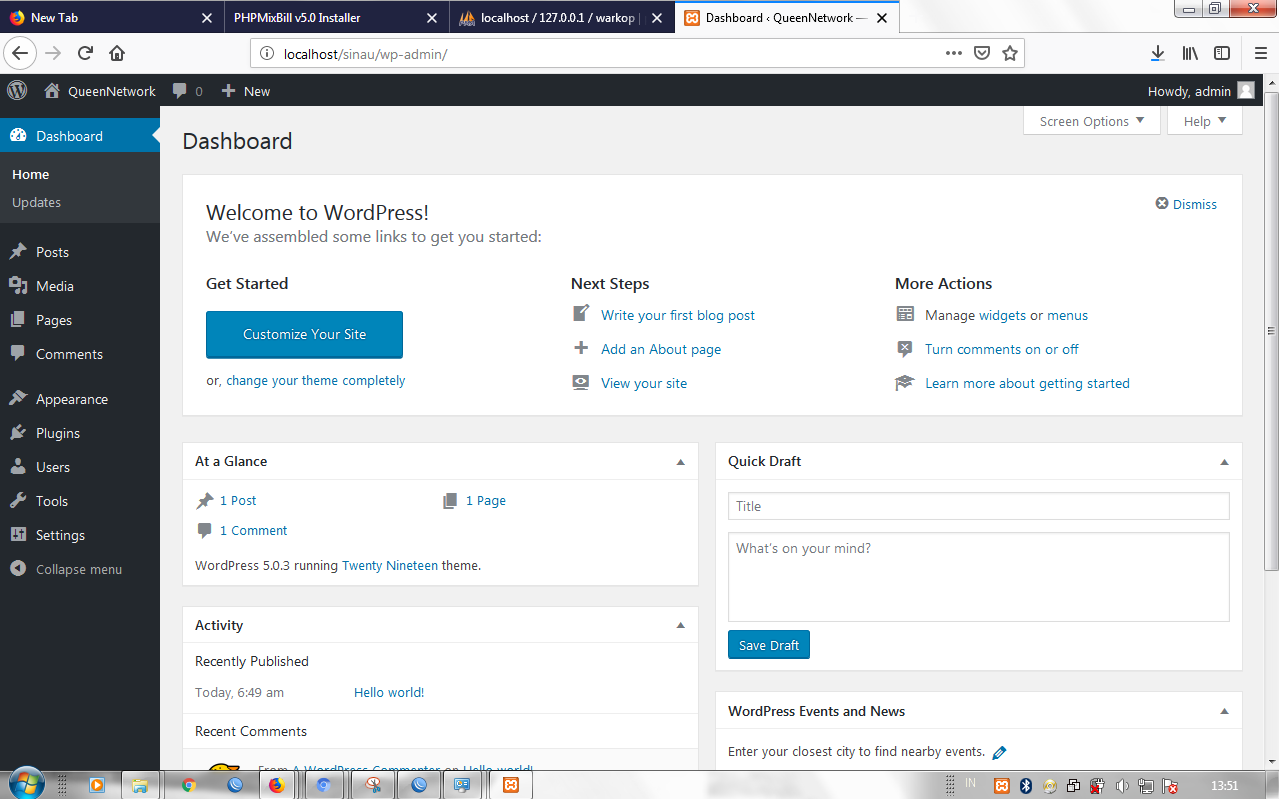Open the Firefox downloads arrow
Image resolution: width=1279 pixels, height=799 pixels.
pyautogui.click(x=1157, y=53)
